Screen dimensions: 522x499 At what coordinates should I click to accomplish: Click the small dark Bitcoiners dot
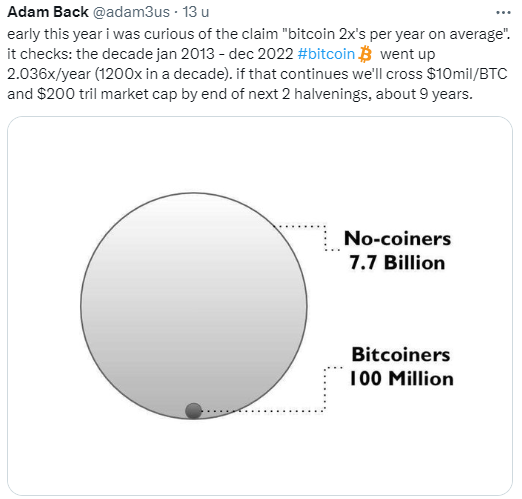point(193,411)
